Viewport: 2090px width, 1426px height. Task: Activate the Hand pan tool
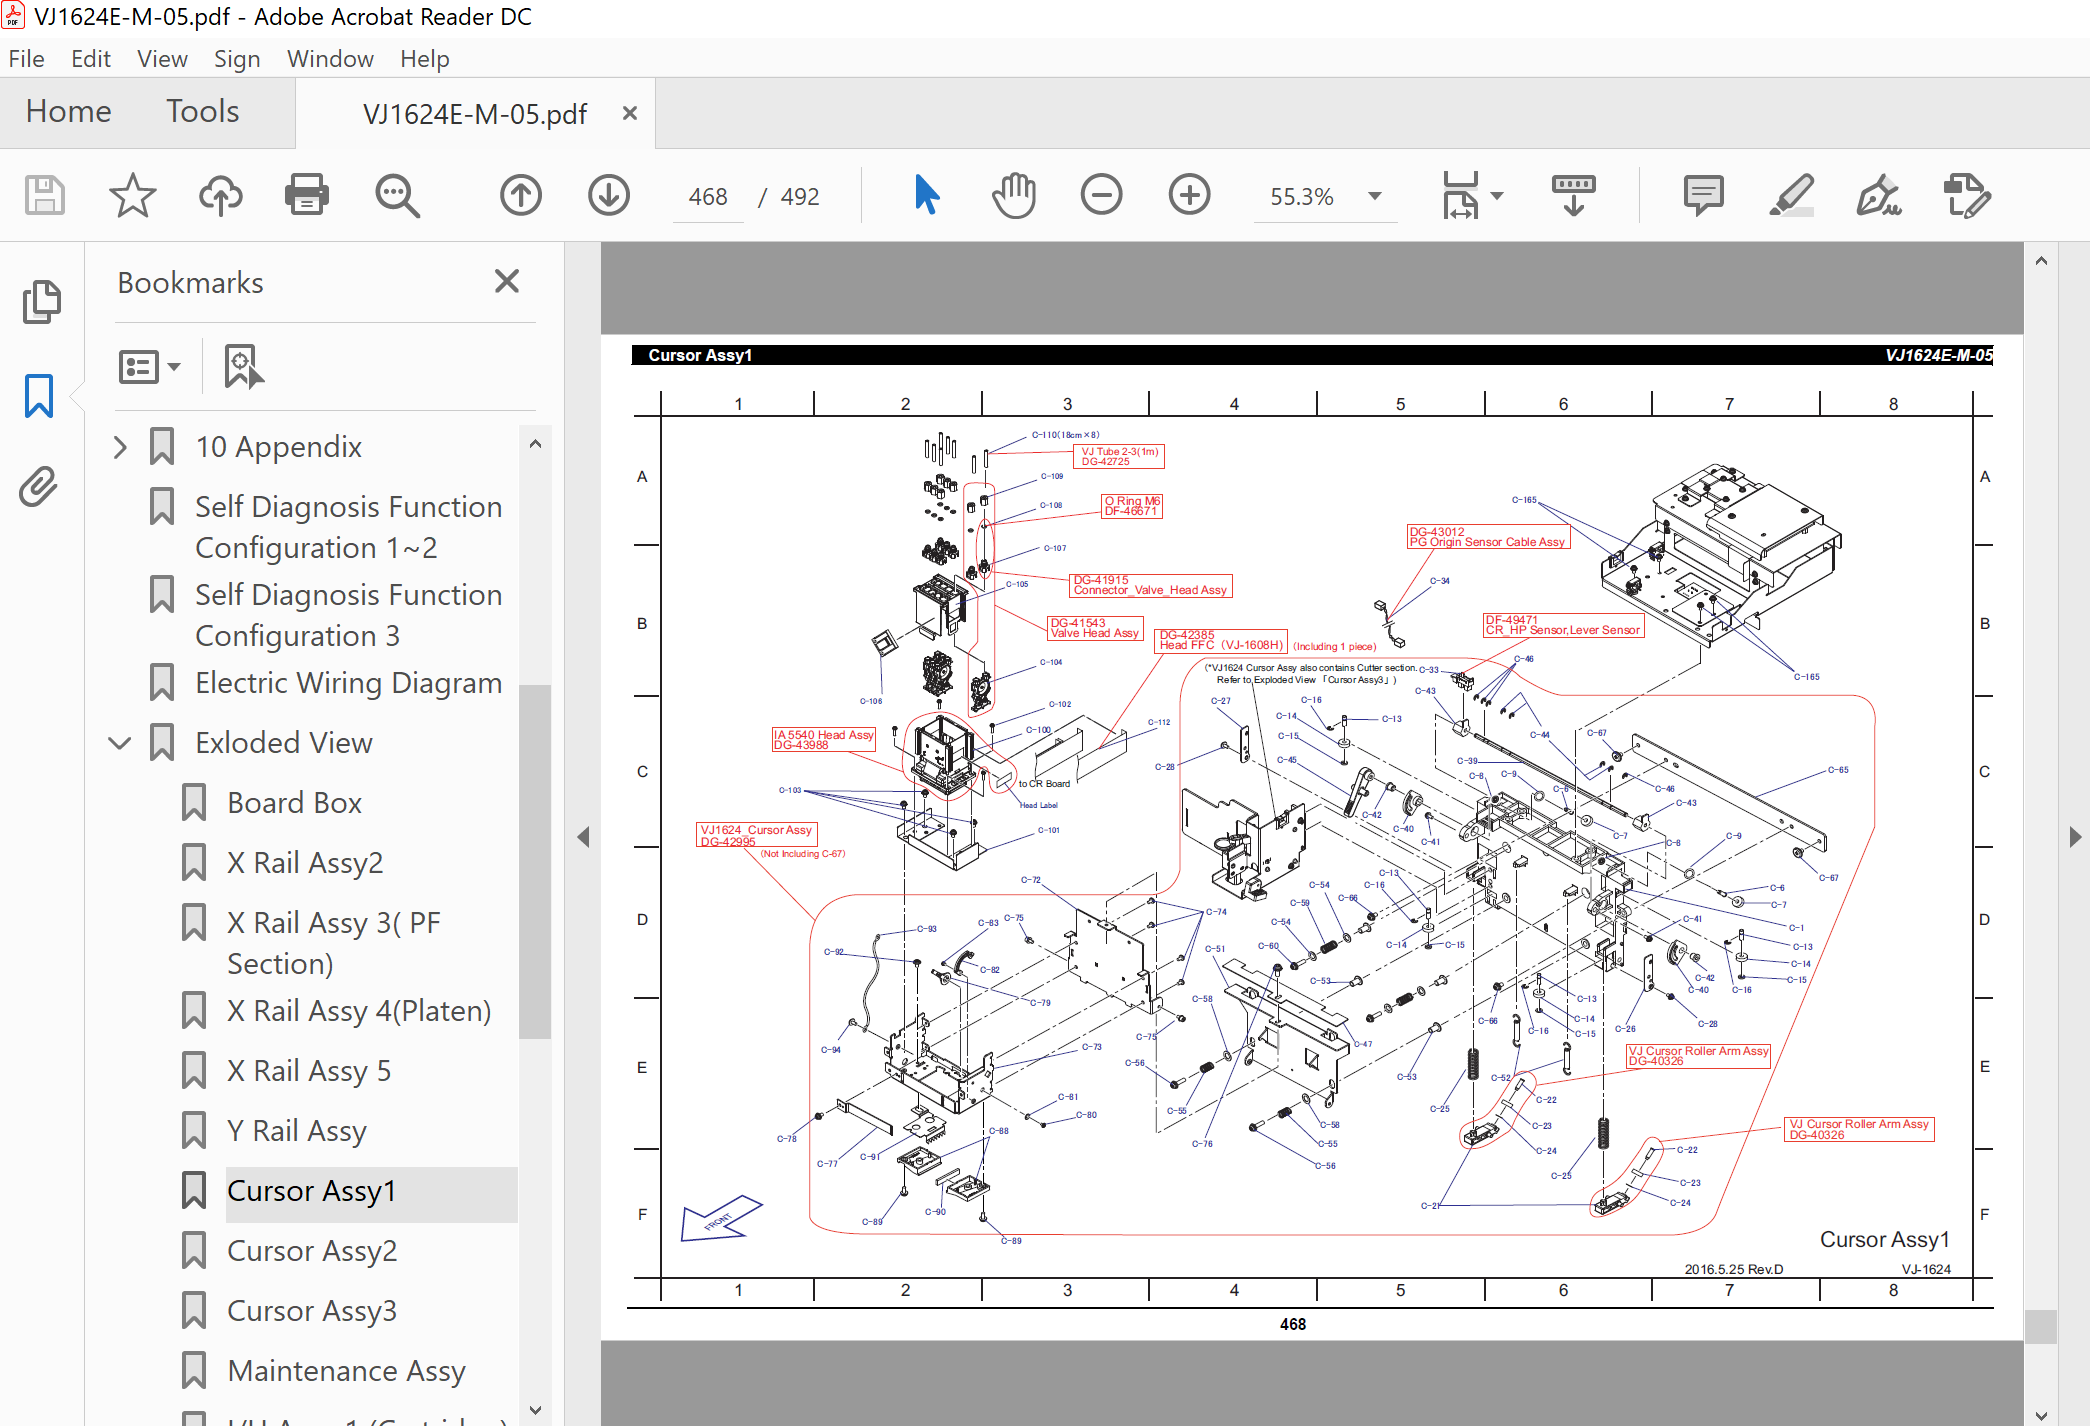1014,195
